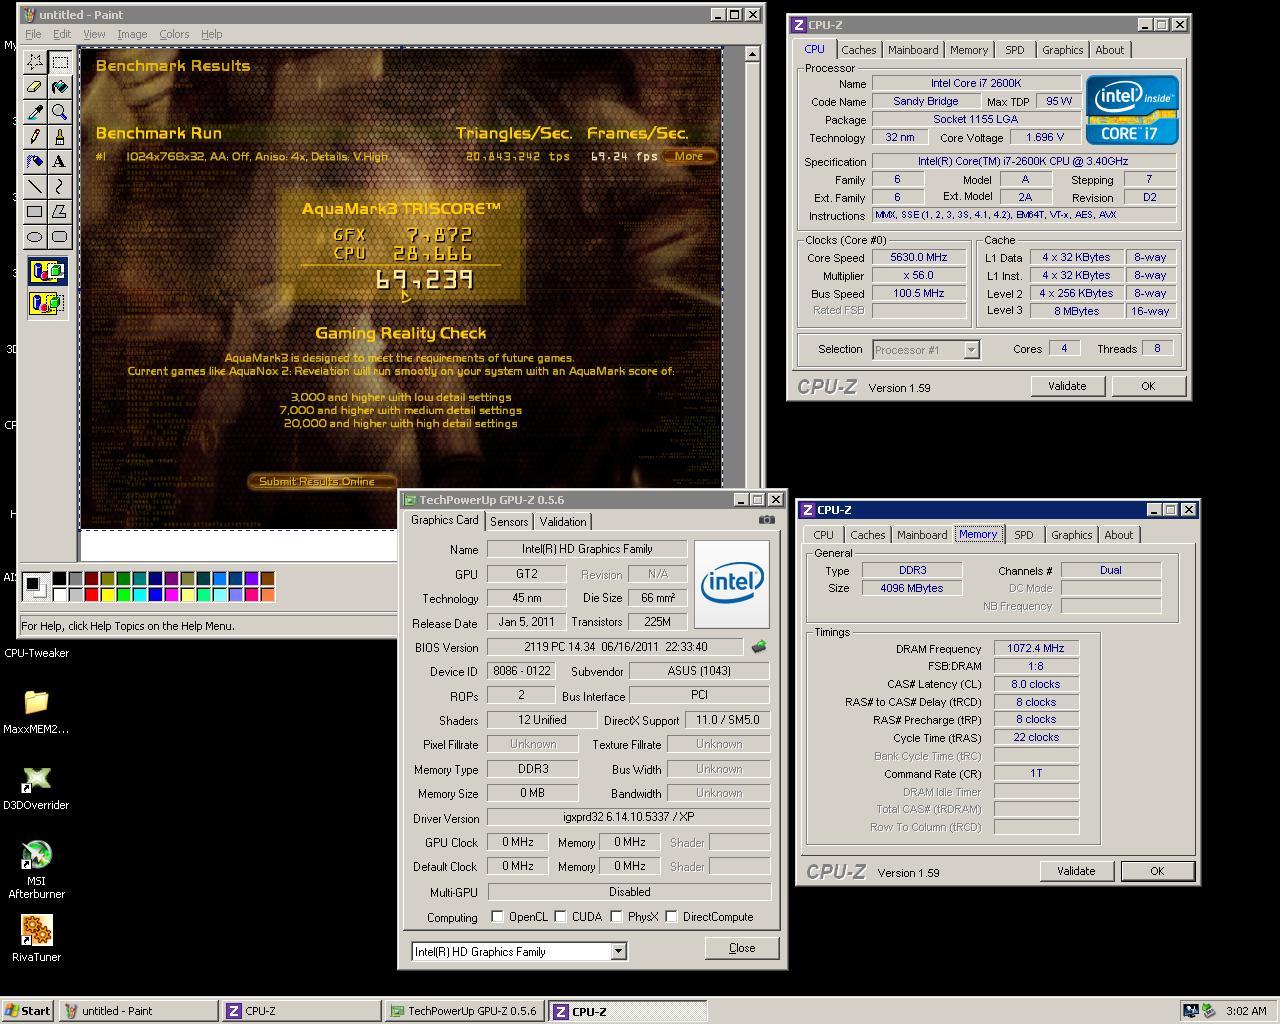Viewport: 1280px width, 1024px height.
Task: Toggle the PhysX checkbox in GPU-Z
Action: coord(617,916)
